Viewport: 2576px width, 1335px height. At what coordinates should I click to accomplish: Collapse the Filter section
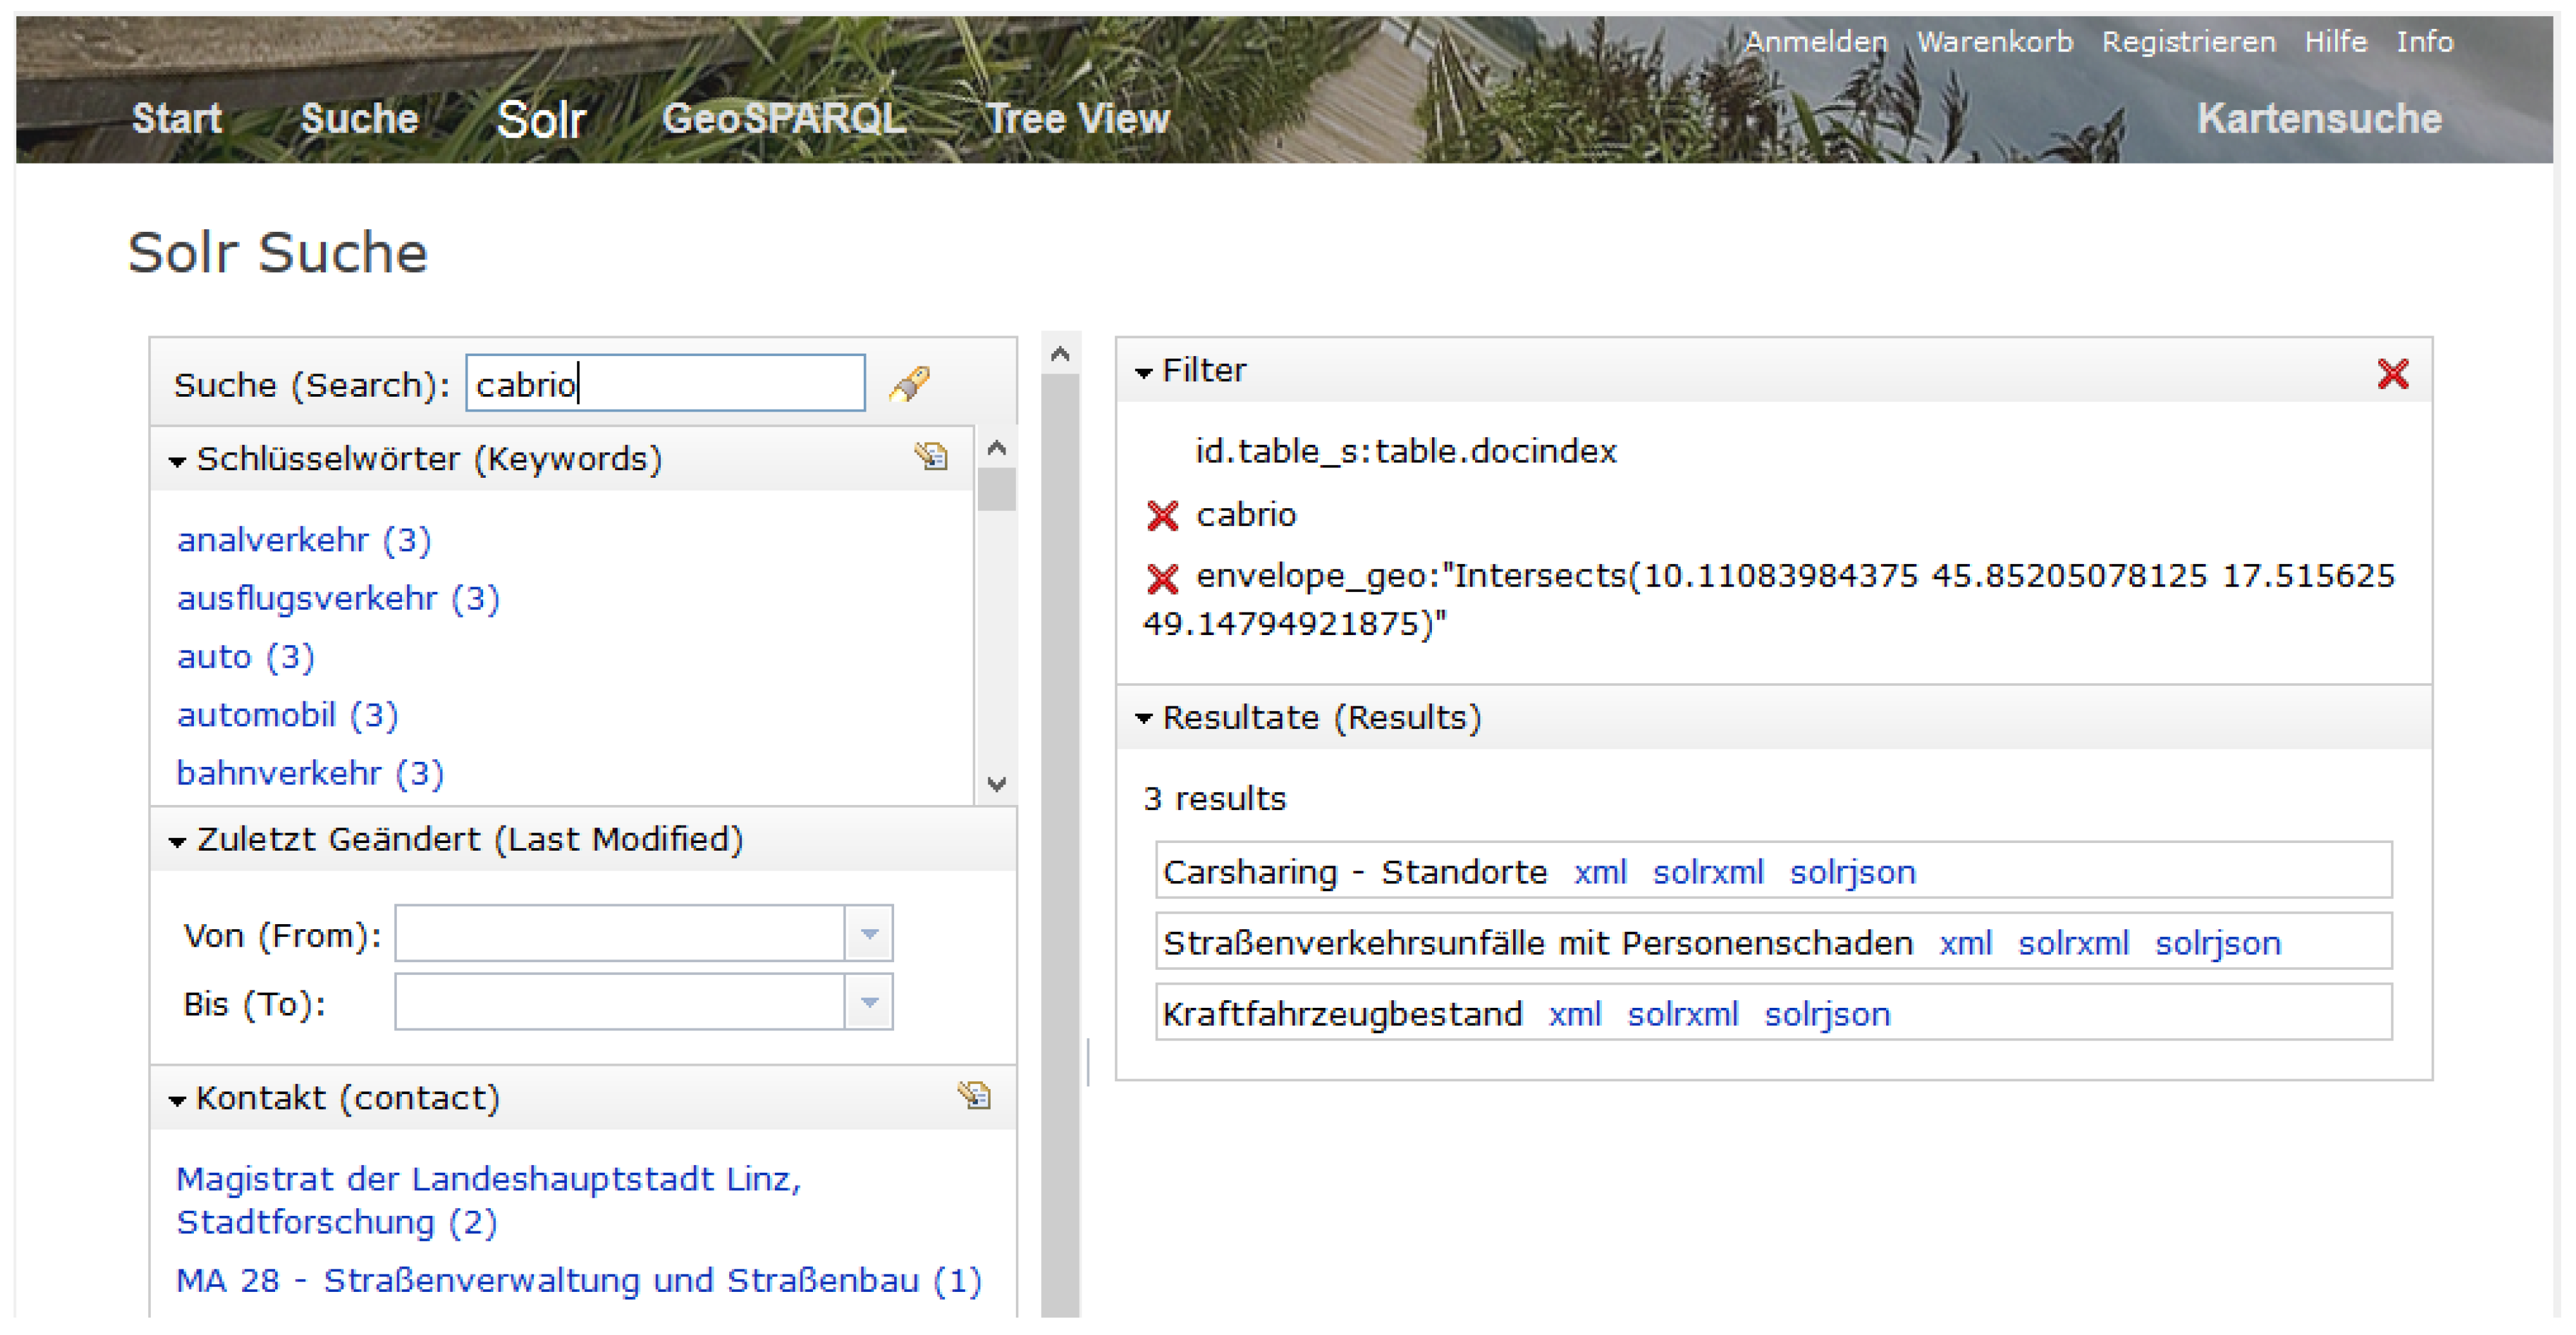coord(1144,373)
